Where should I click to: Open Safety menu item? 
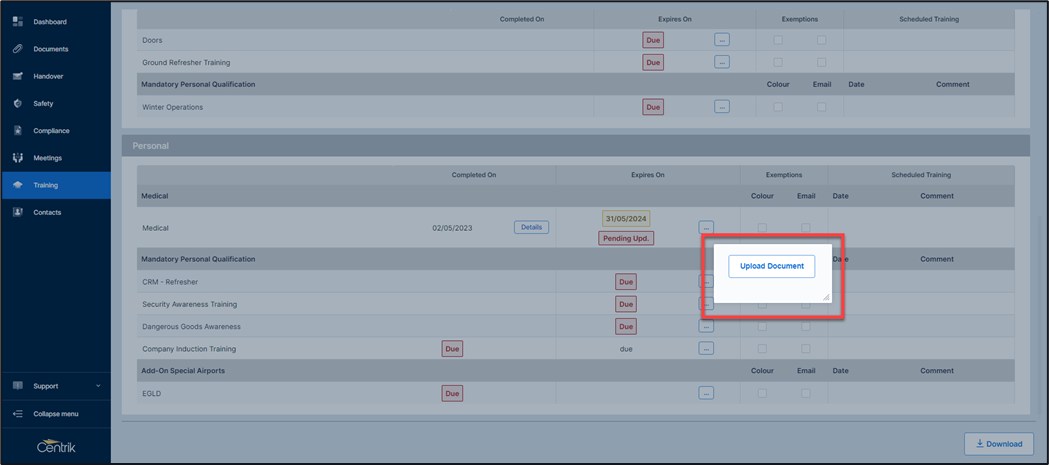[43, 104]
